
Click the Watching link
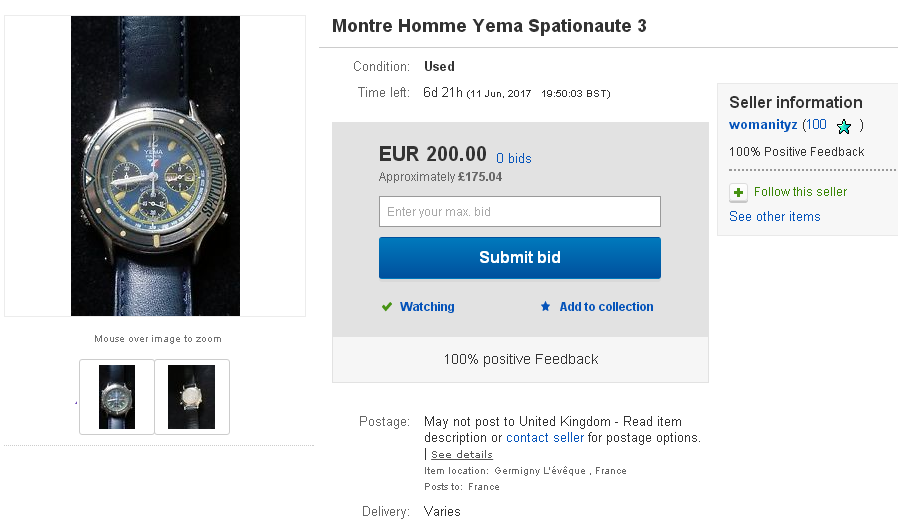[427, 307]
